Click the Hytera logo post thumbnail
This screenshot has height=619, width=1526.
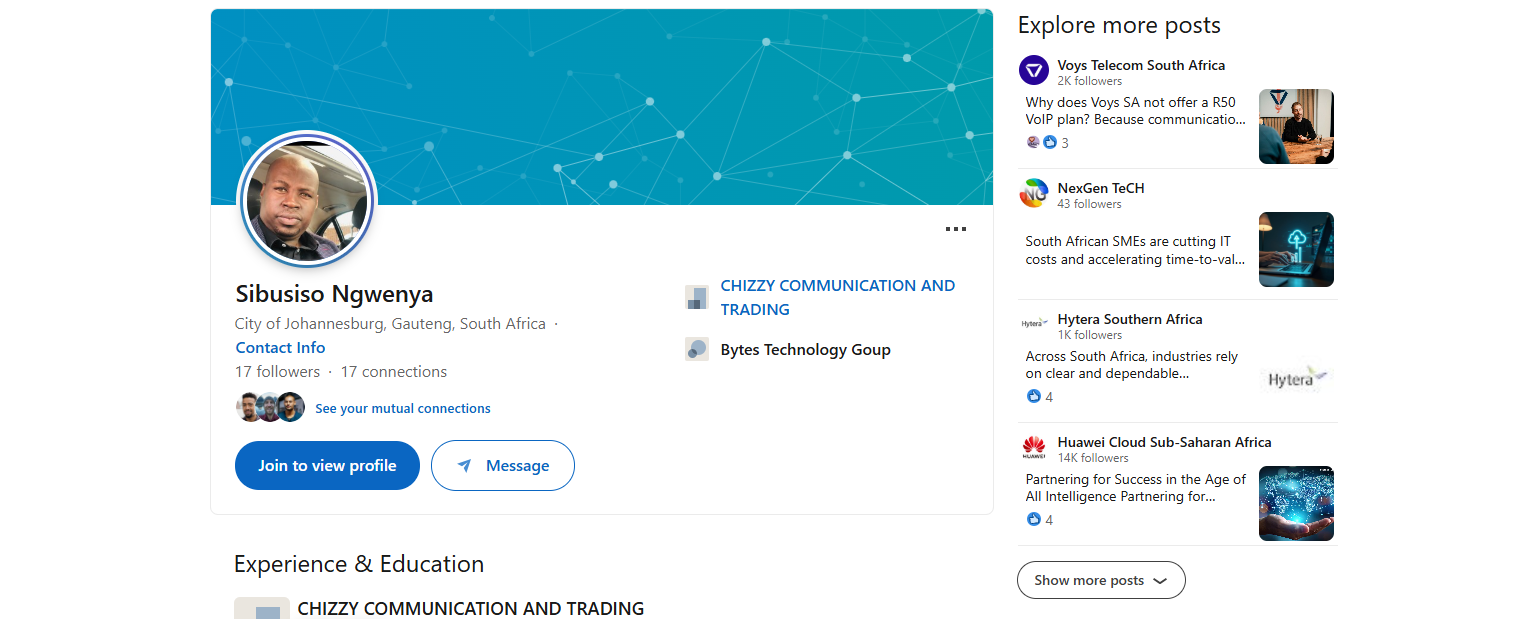point(1296,380)
